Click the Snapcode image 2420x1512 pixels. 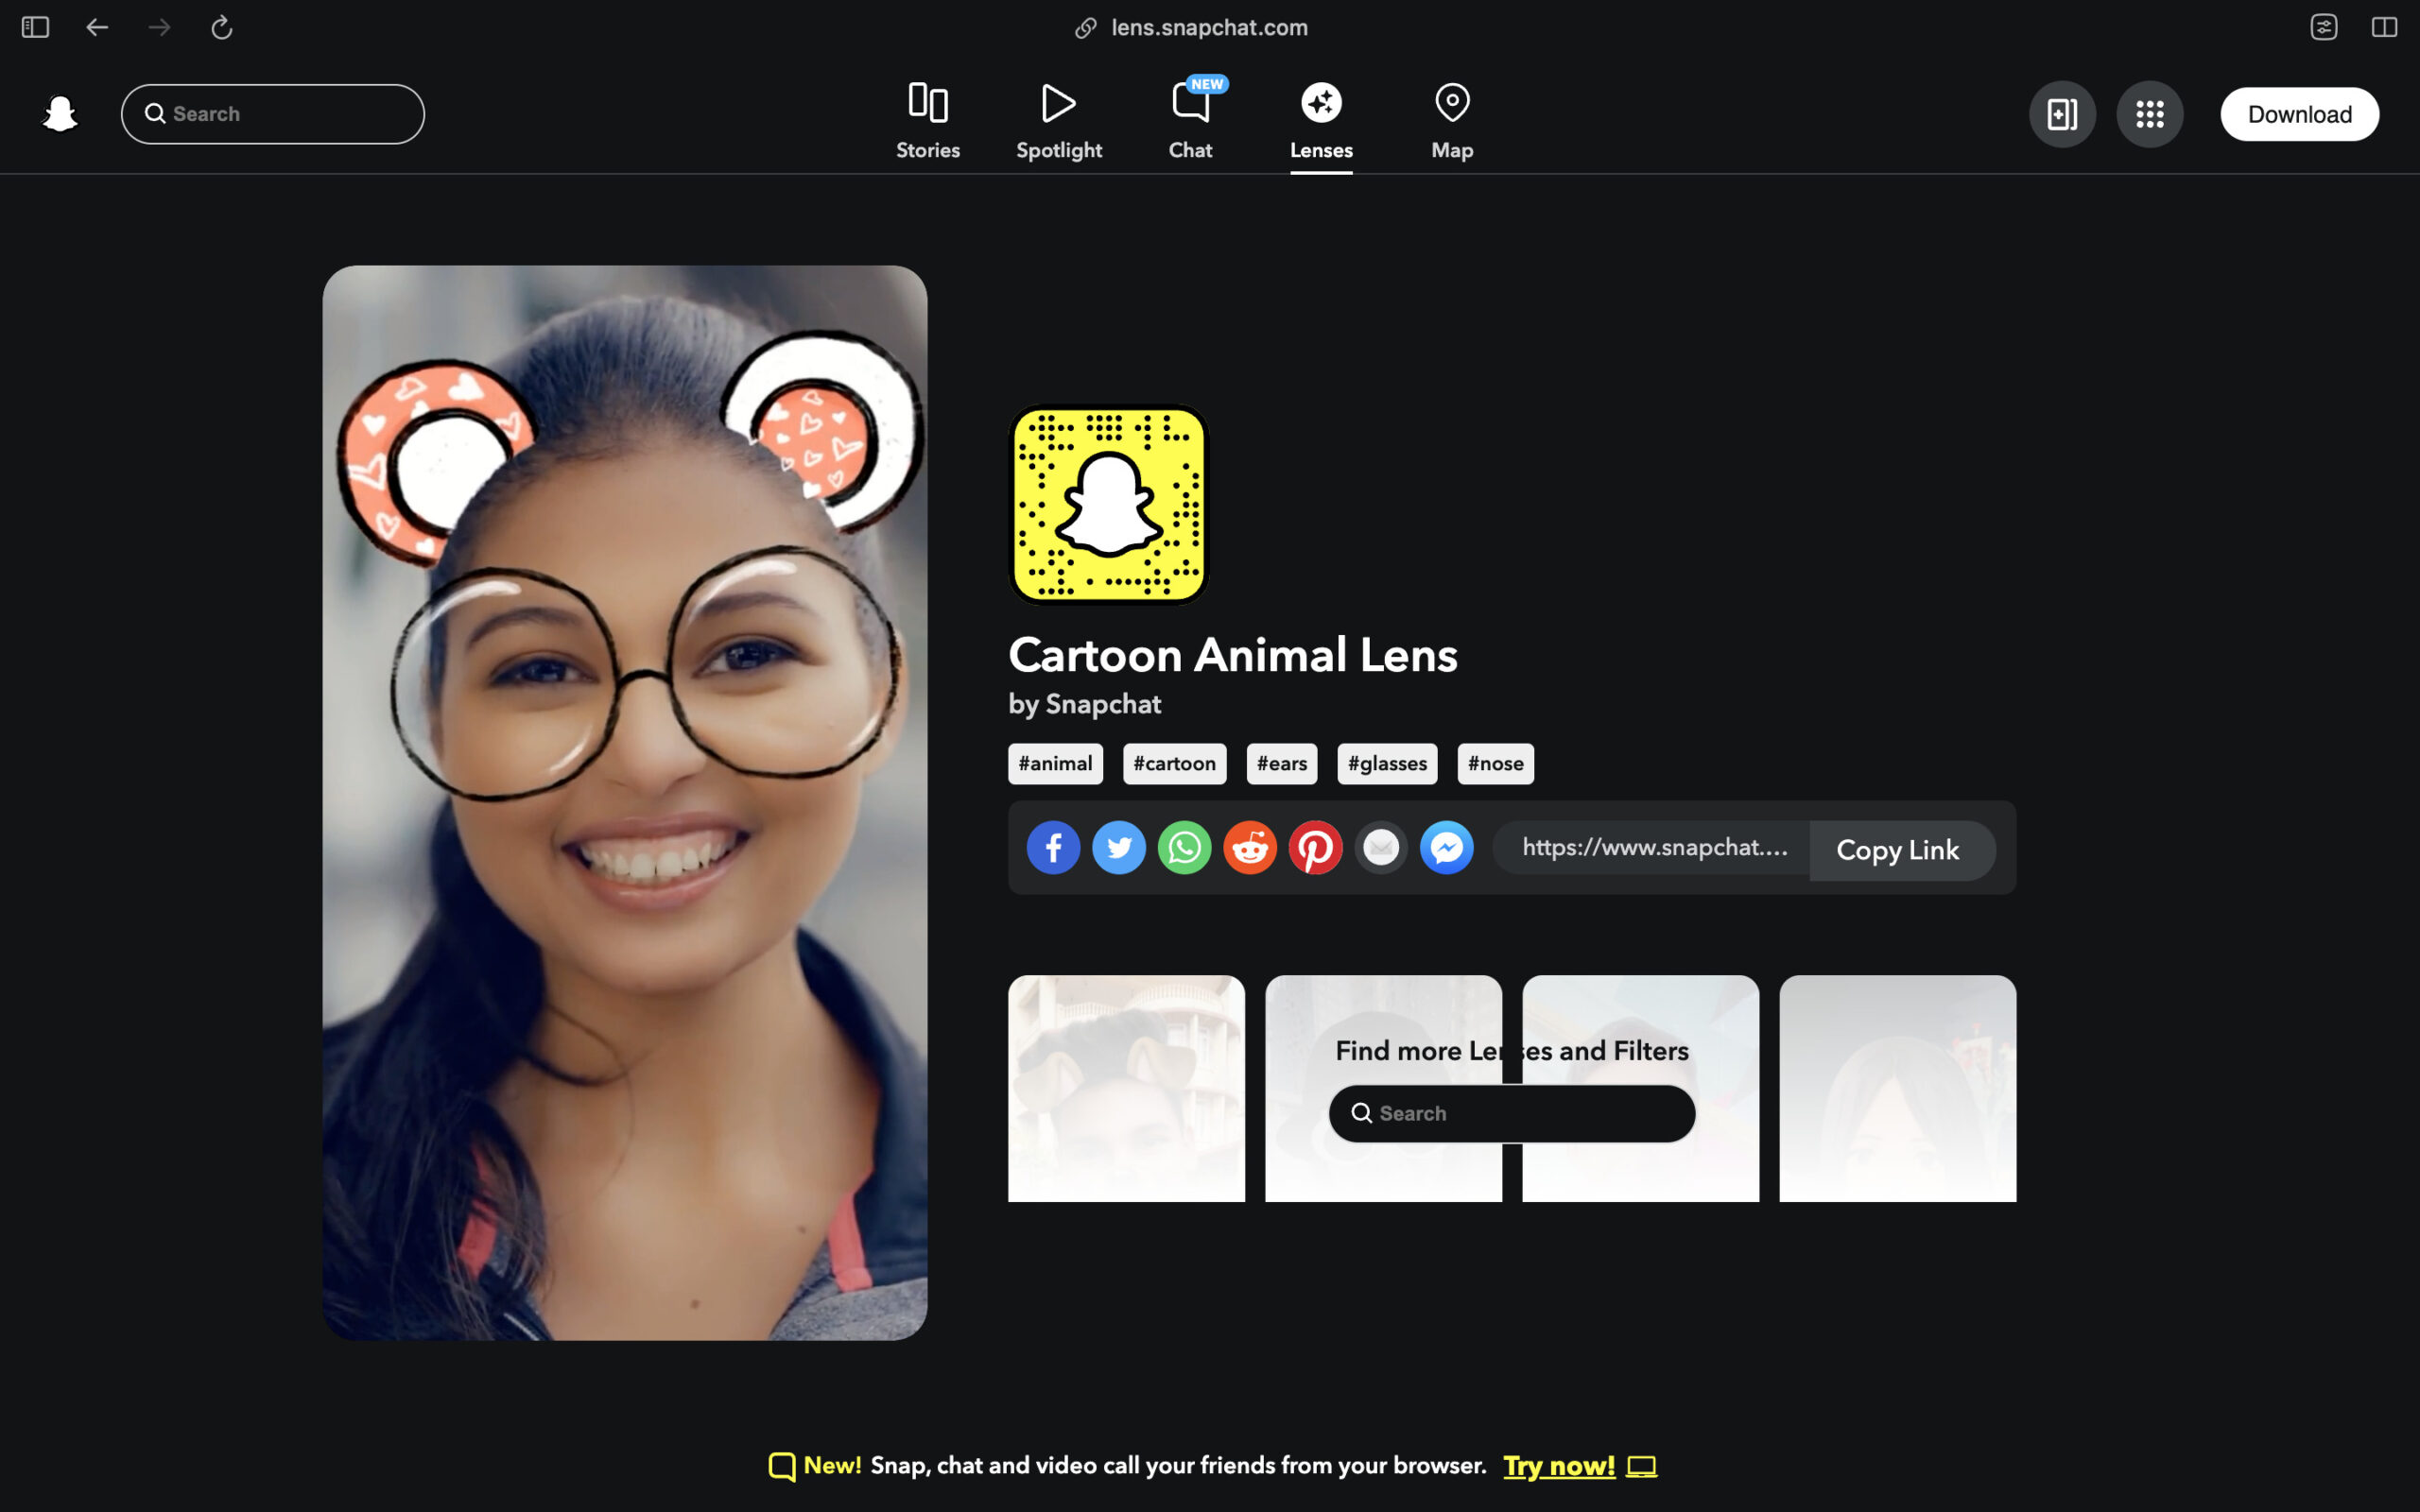[1109, 504]
